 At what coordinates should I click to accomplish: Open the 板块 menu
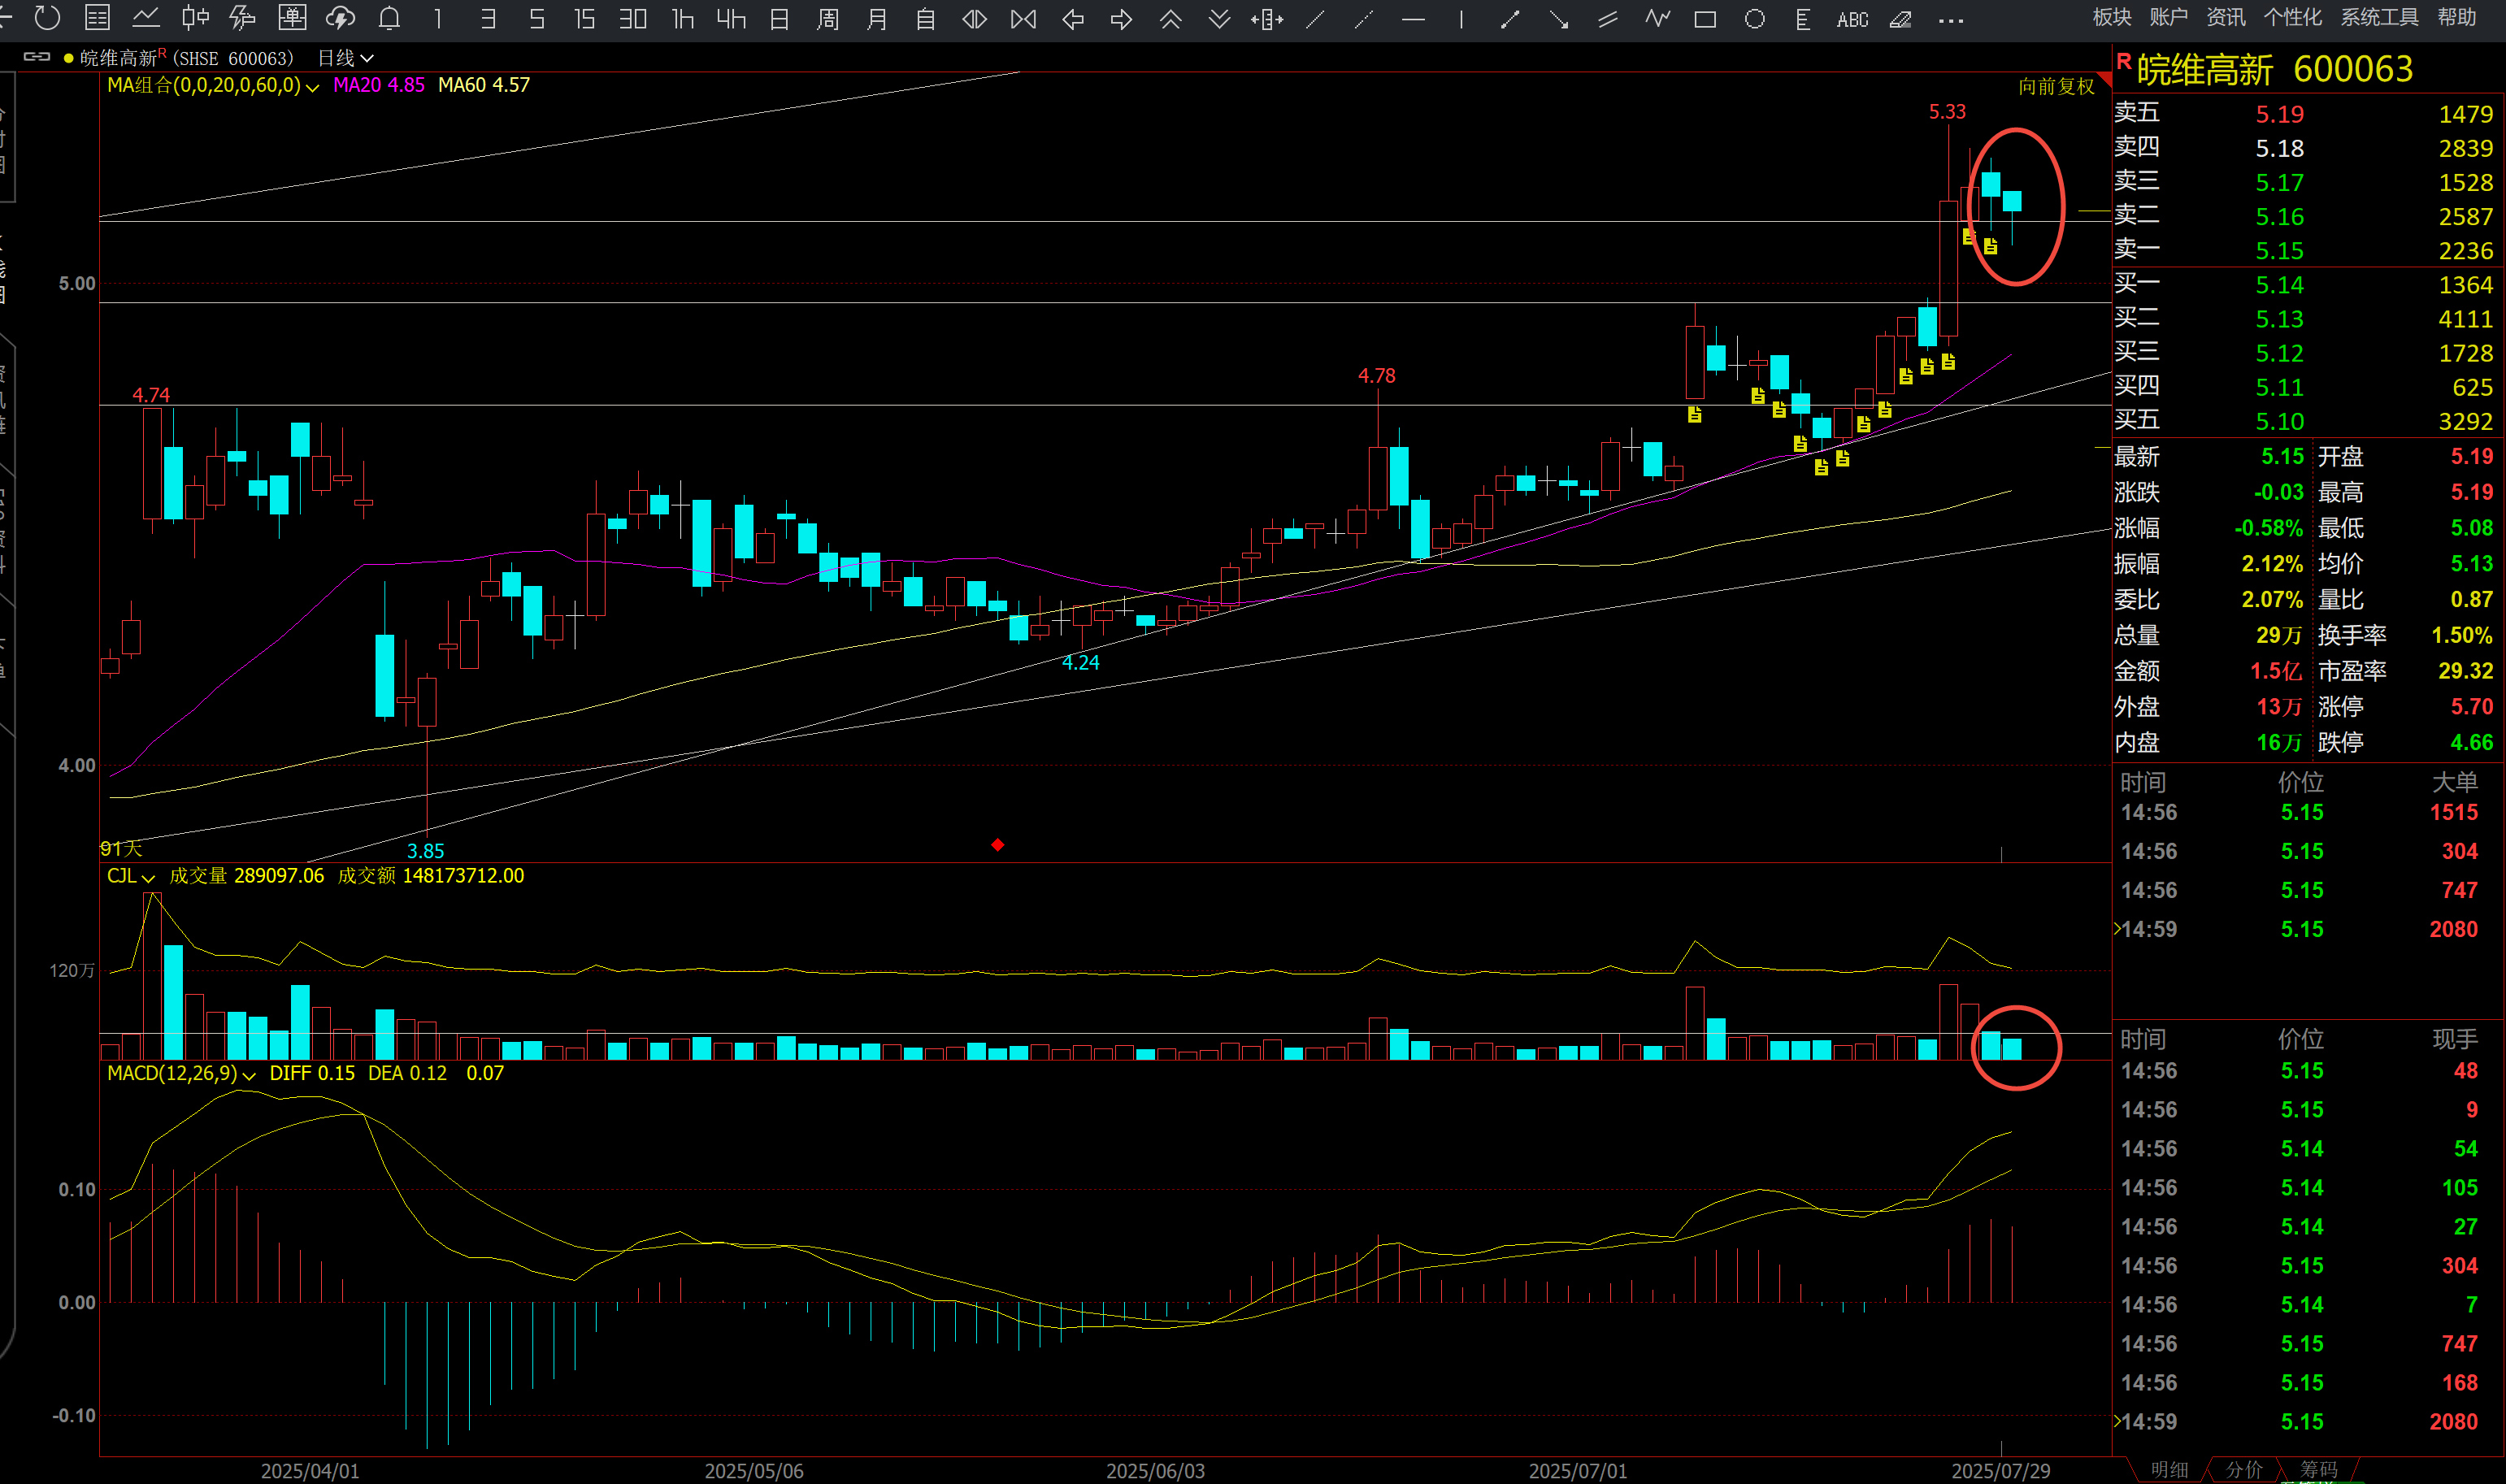pyautogui.click(x=2112, y=17)
